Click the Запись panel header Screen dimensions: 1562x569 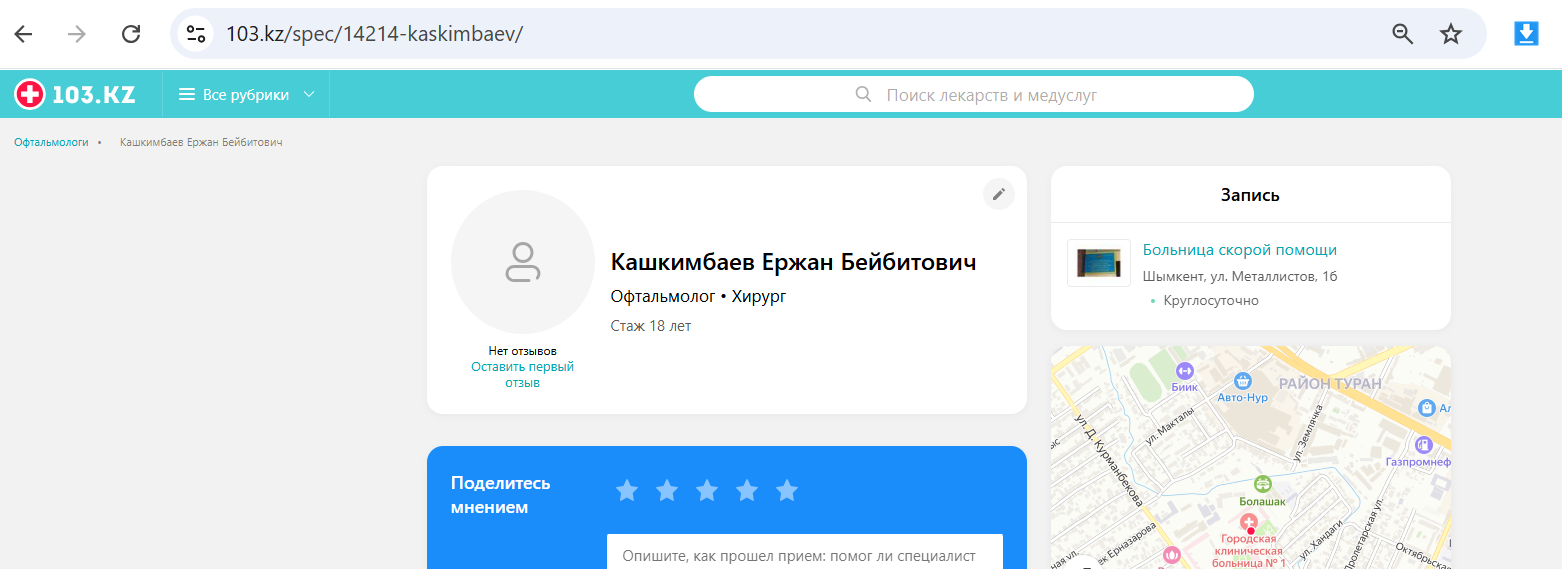tap(1250, 195)
